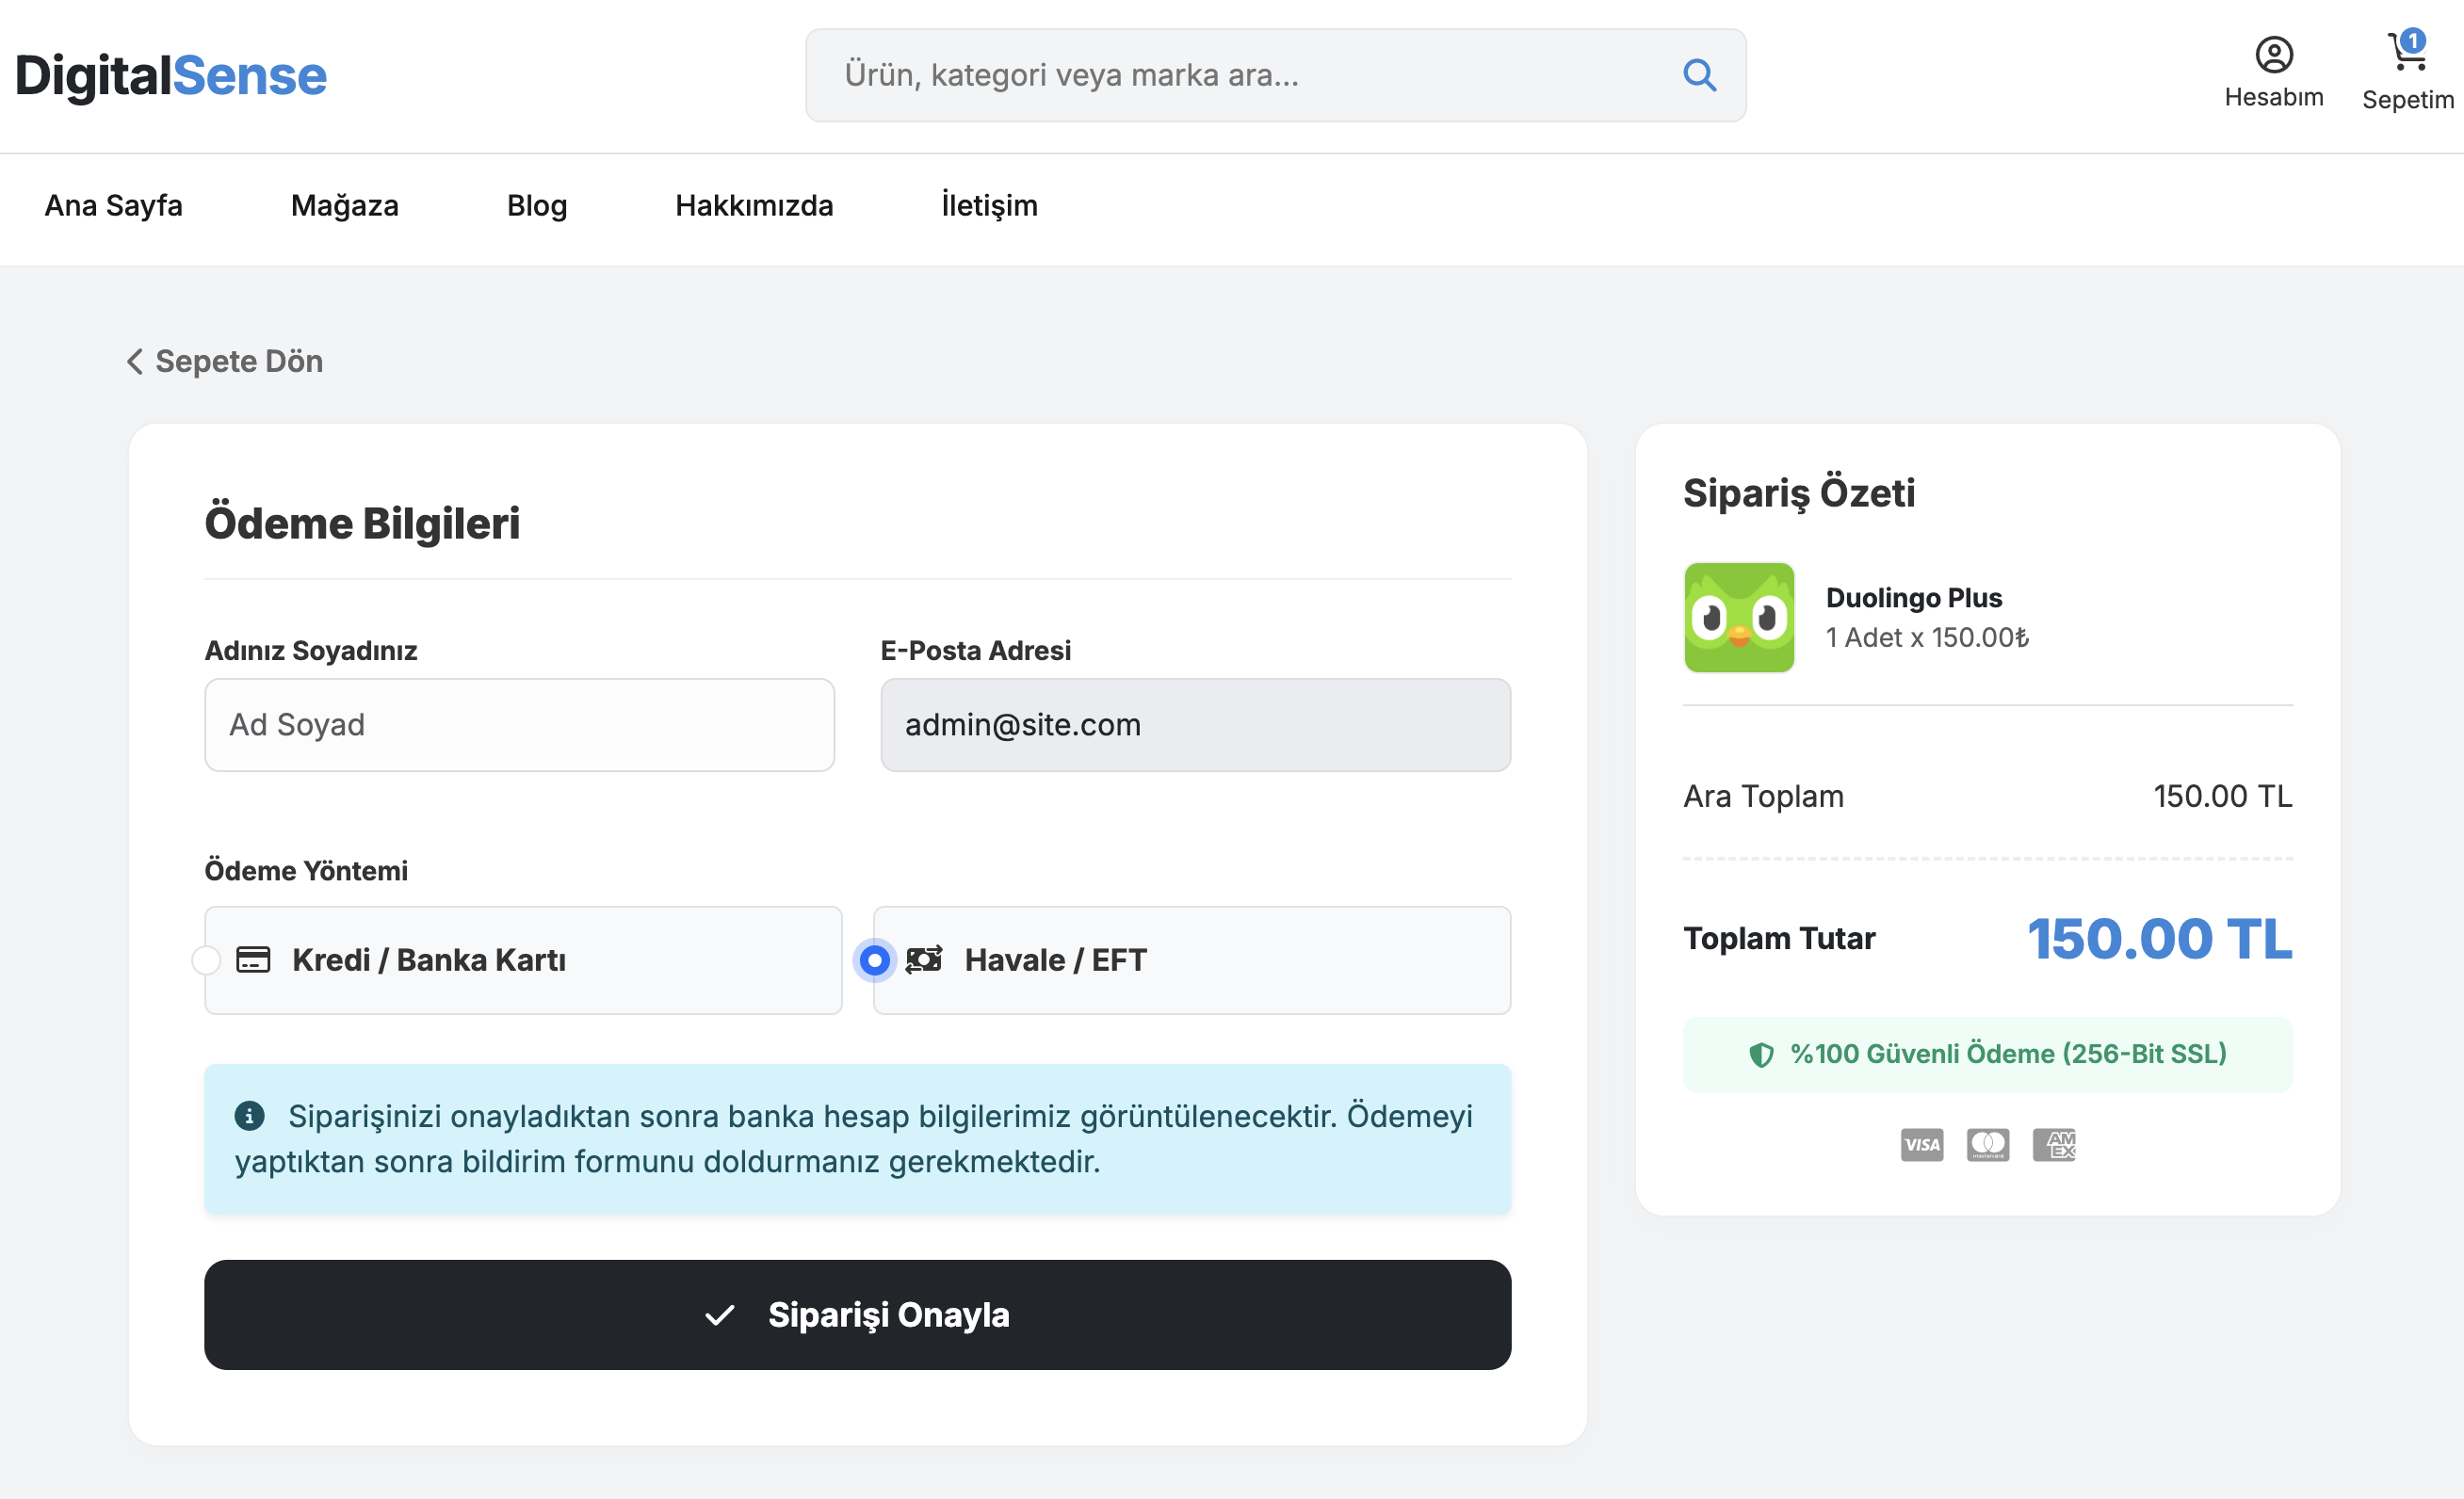The height and width of the screenshot is (1499, 2464).
Task: Click the green security shield icon
Action: (x=1761, y=1054)
